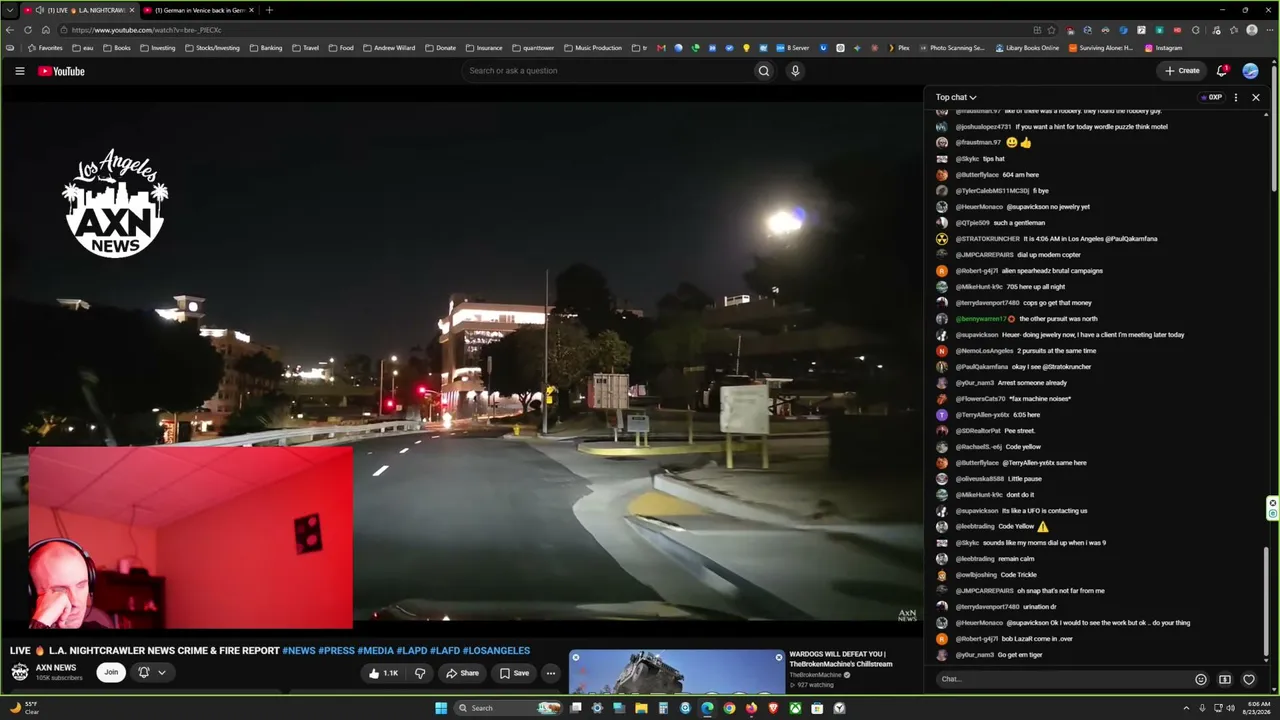Open the Stocks/Investing bookmarks folder
The image size is (1280, 720).
point(212,48)
